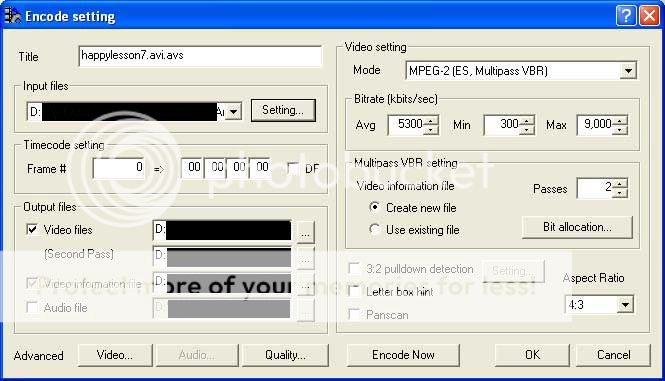The width and height of the screenshot is (665, 381).
Task: Decrease the Max bitrate spinner
Action: (620, 129)
